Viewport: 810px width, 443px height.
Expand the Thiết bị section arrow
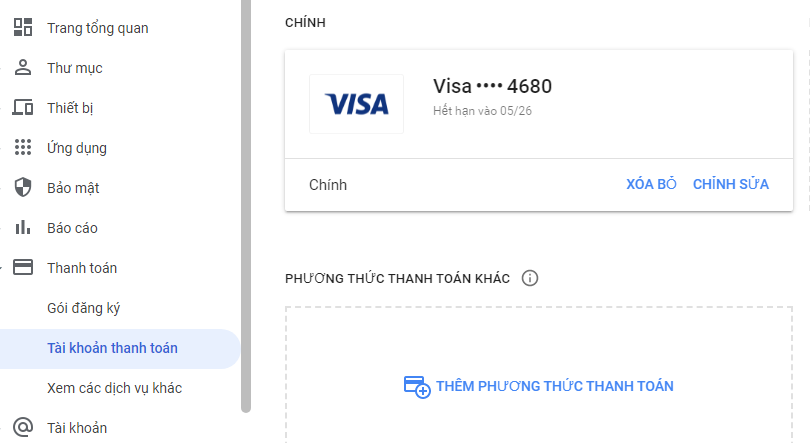3,108
